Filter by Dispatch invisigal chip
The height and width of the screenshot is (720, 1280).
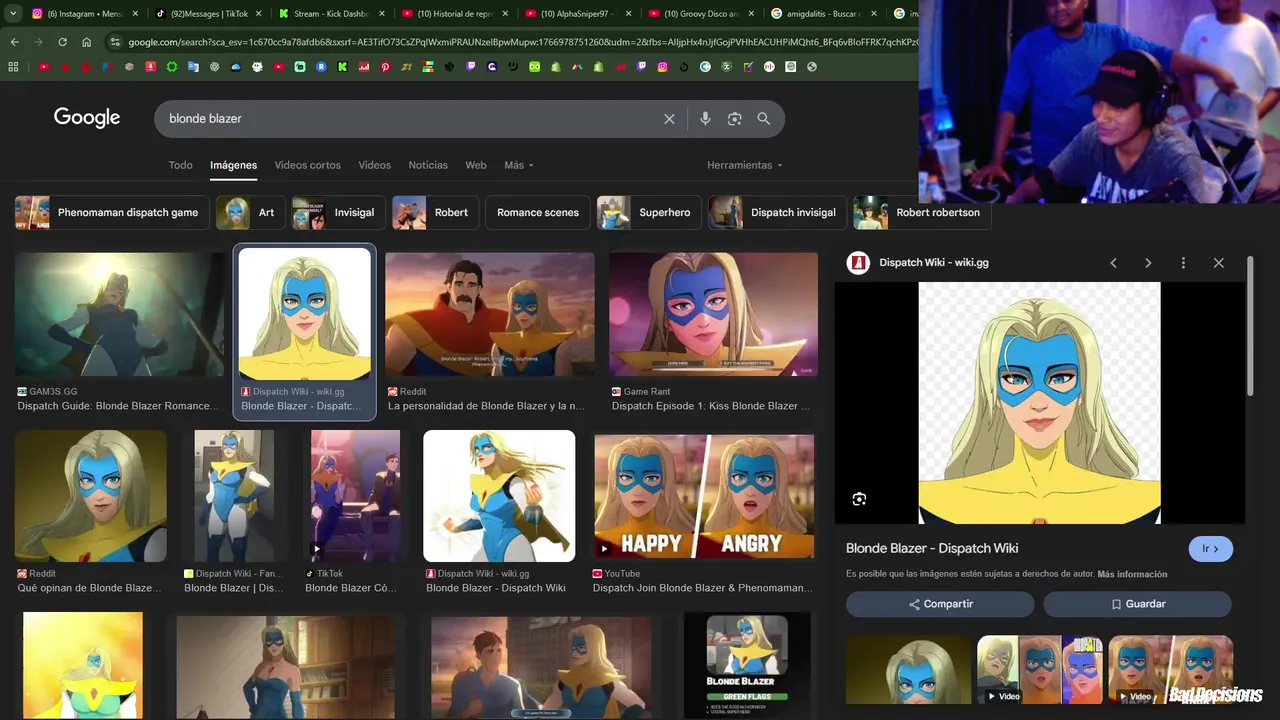pyautogui.click(x=777, y=212)
